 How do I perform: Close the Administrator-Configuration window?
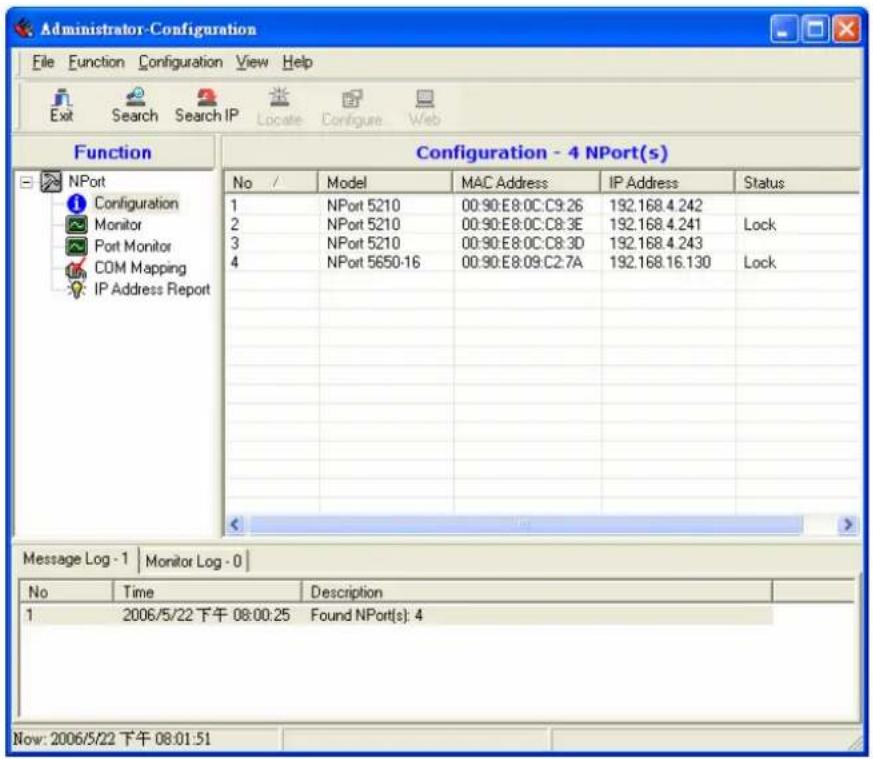pos(846,29)
